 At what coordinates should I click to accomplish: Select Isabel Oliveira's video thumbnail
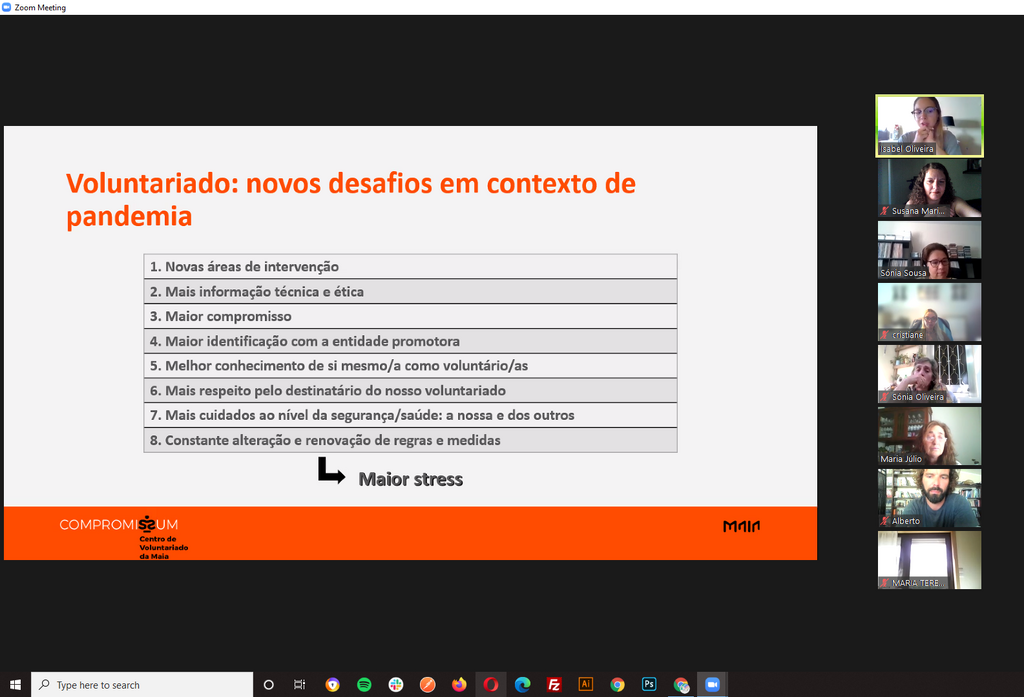pyautogui.click(x=929, y=125)
